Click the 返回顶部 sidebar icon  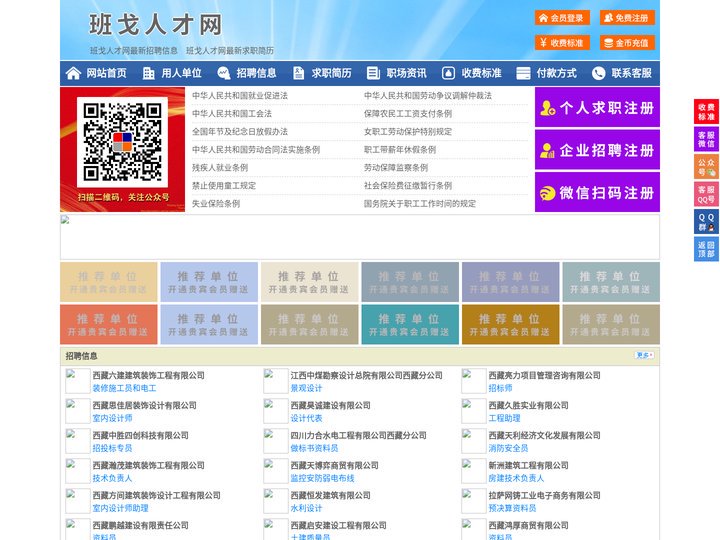coord(706,249)
